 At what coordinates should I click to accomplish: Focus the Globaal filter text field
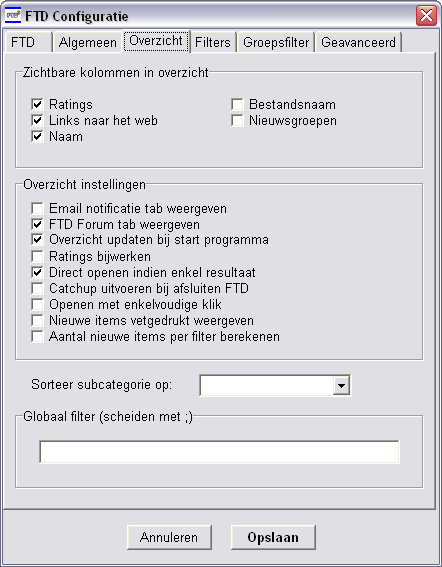coord(219,452)
